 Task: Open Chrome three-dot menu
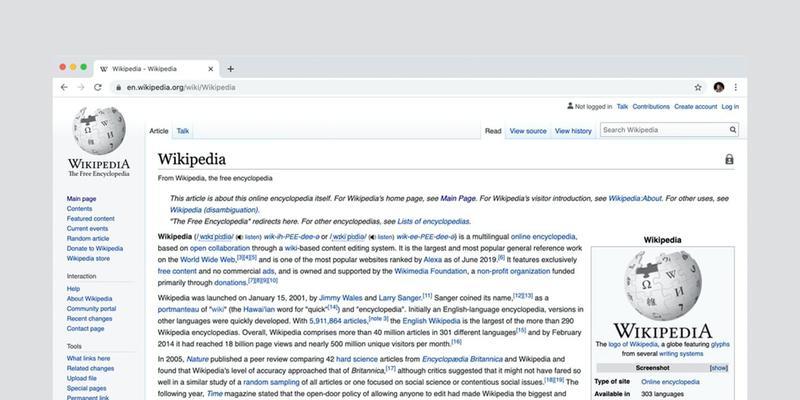(x=736, y=87)
